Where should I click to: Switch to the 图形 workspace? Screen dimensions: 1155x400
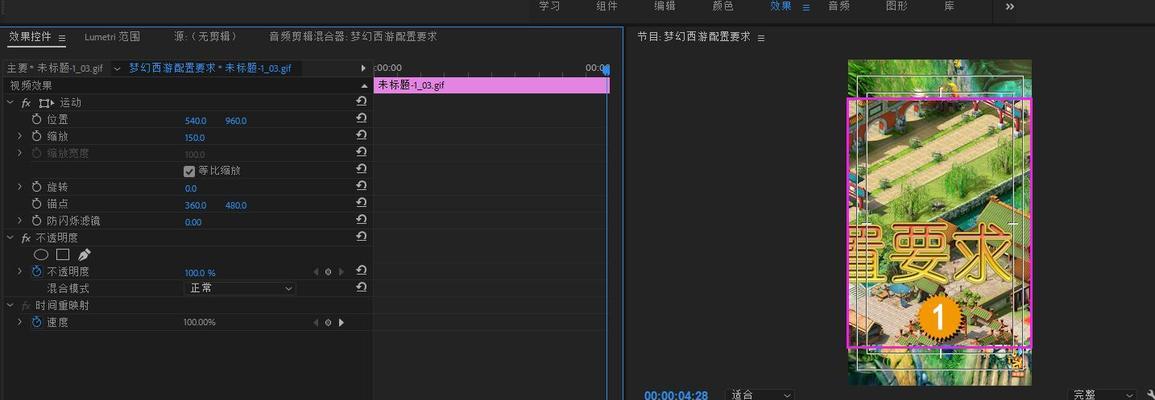[x=896, y=6]
